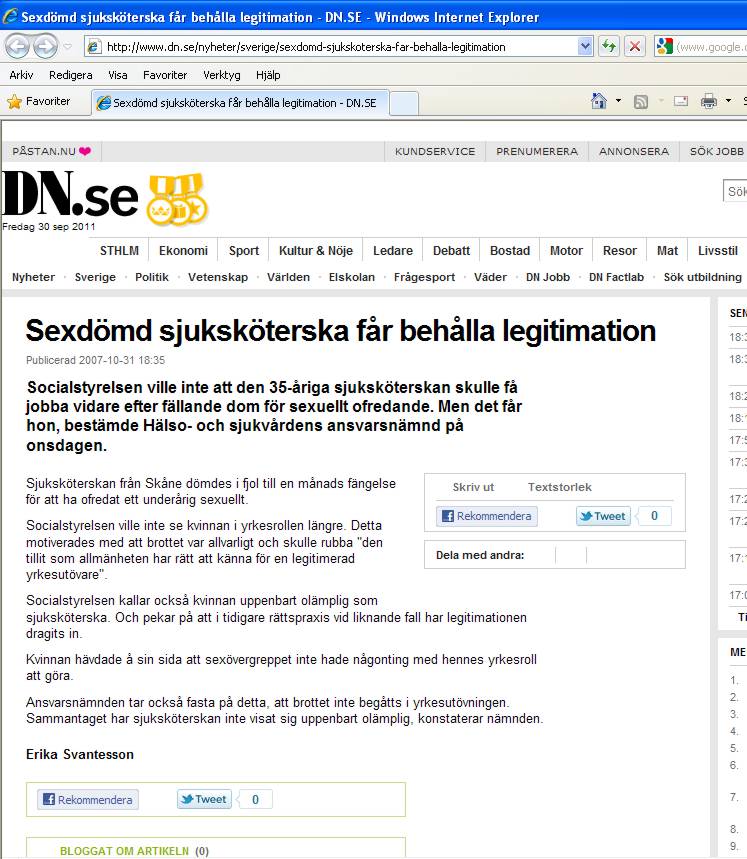The image size is (747, 859).
Task: Open the Redigera menu
Action: (71, 75)
